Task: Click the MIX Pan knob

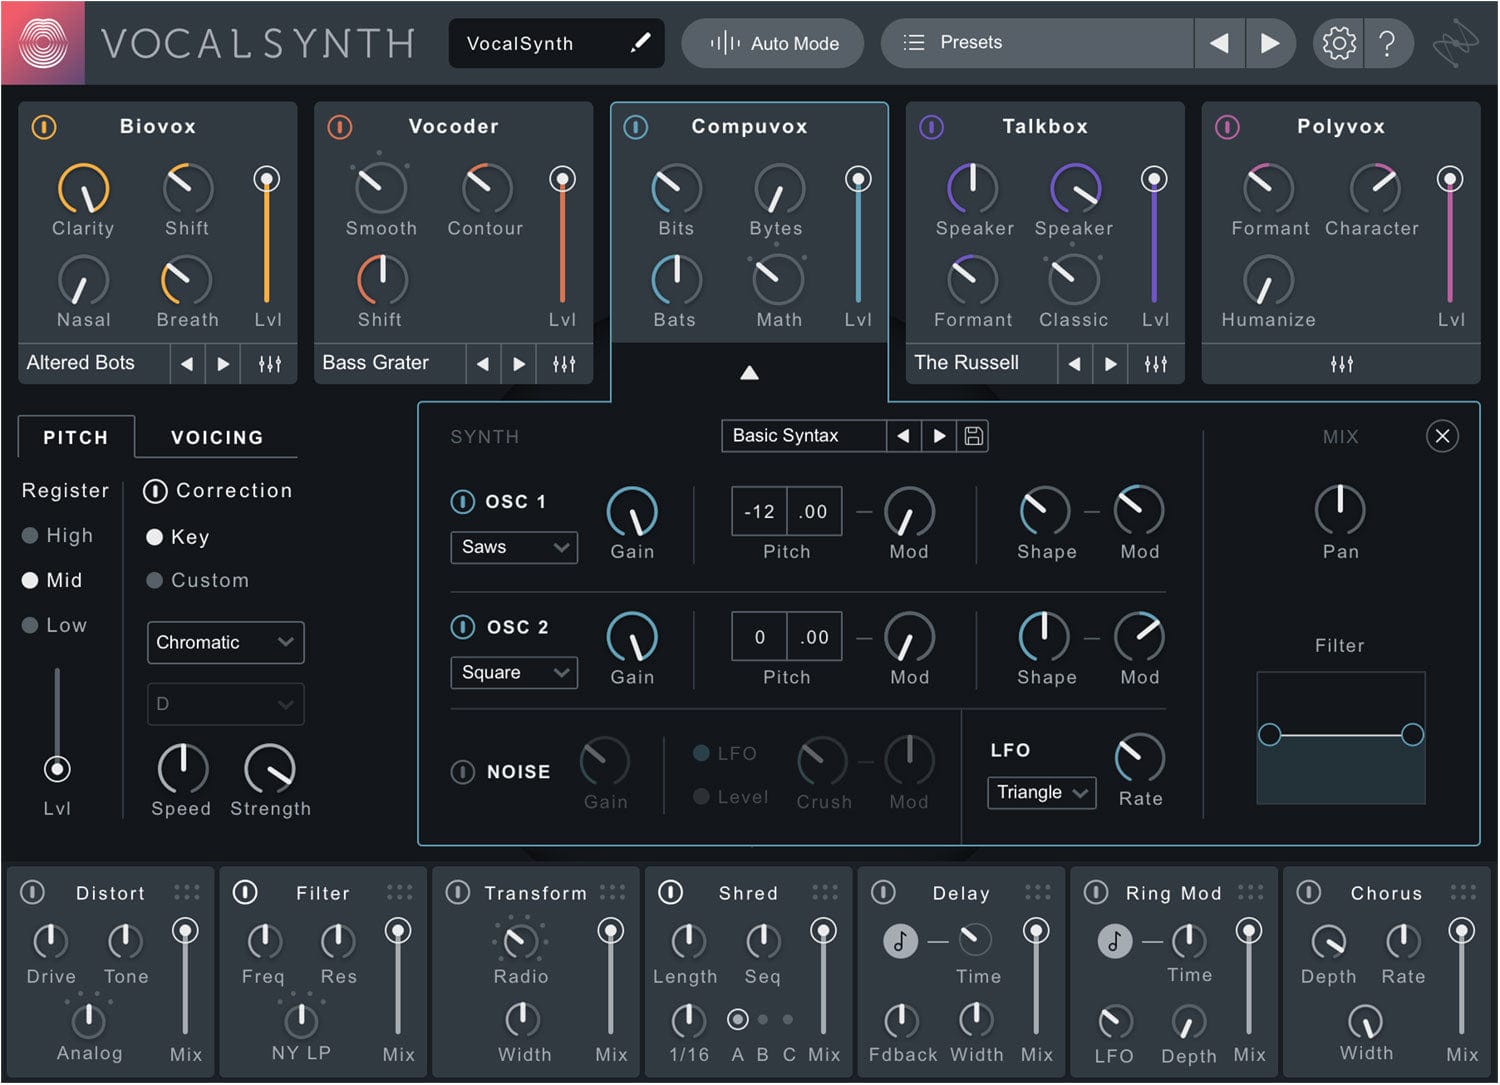Action: point(1340,509)
